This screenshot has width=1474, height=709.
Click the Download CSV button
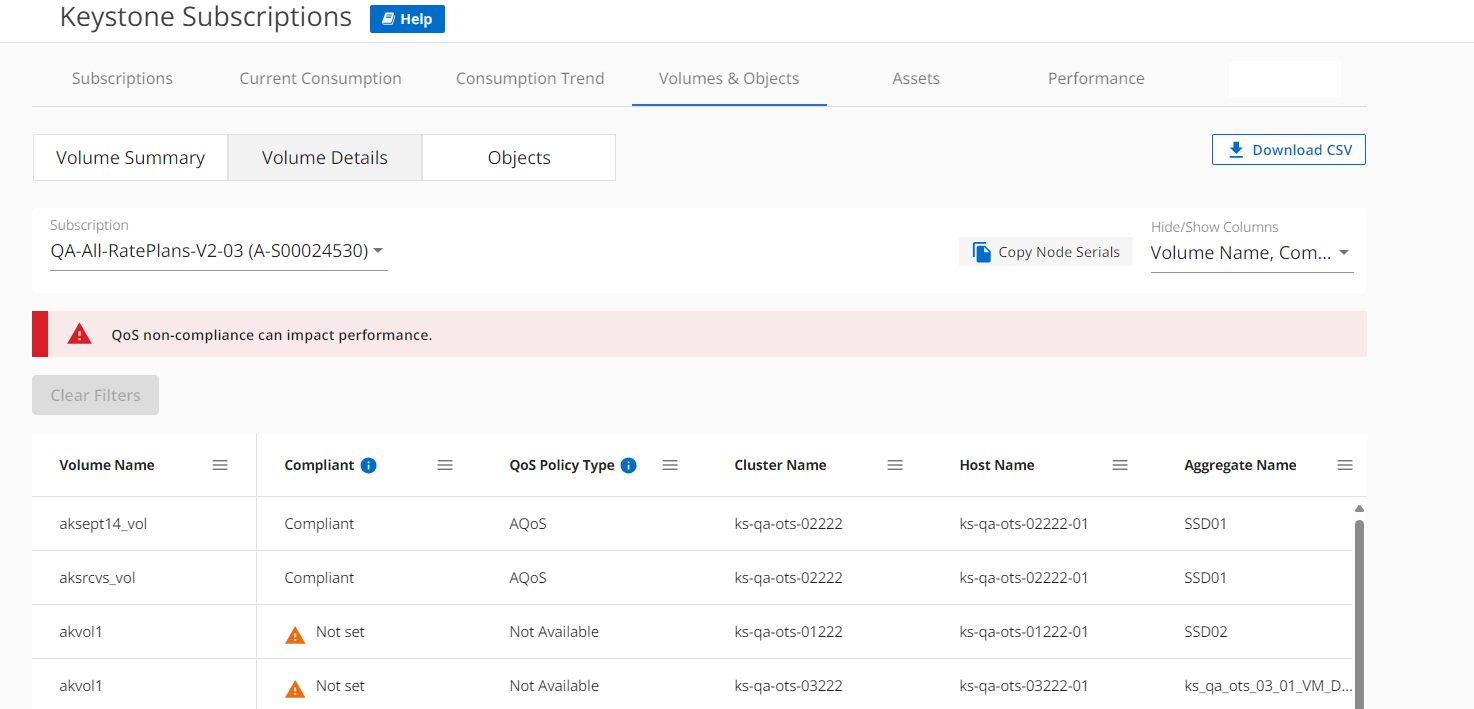1288,150
